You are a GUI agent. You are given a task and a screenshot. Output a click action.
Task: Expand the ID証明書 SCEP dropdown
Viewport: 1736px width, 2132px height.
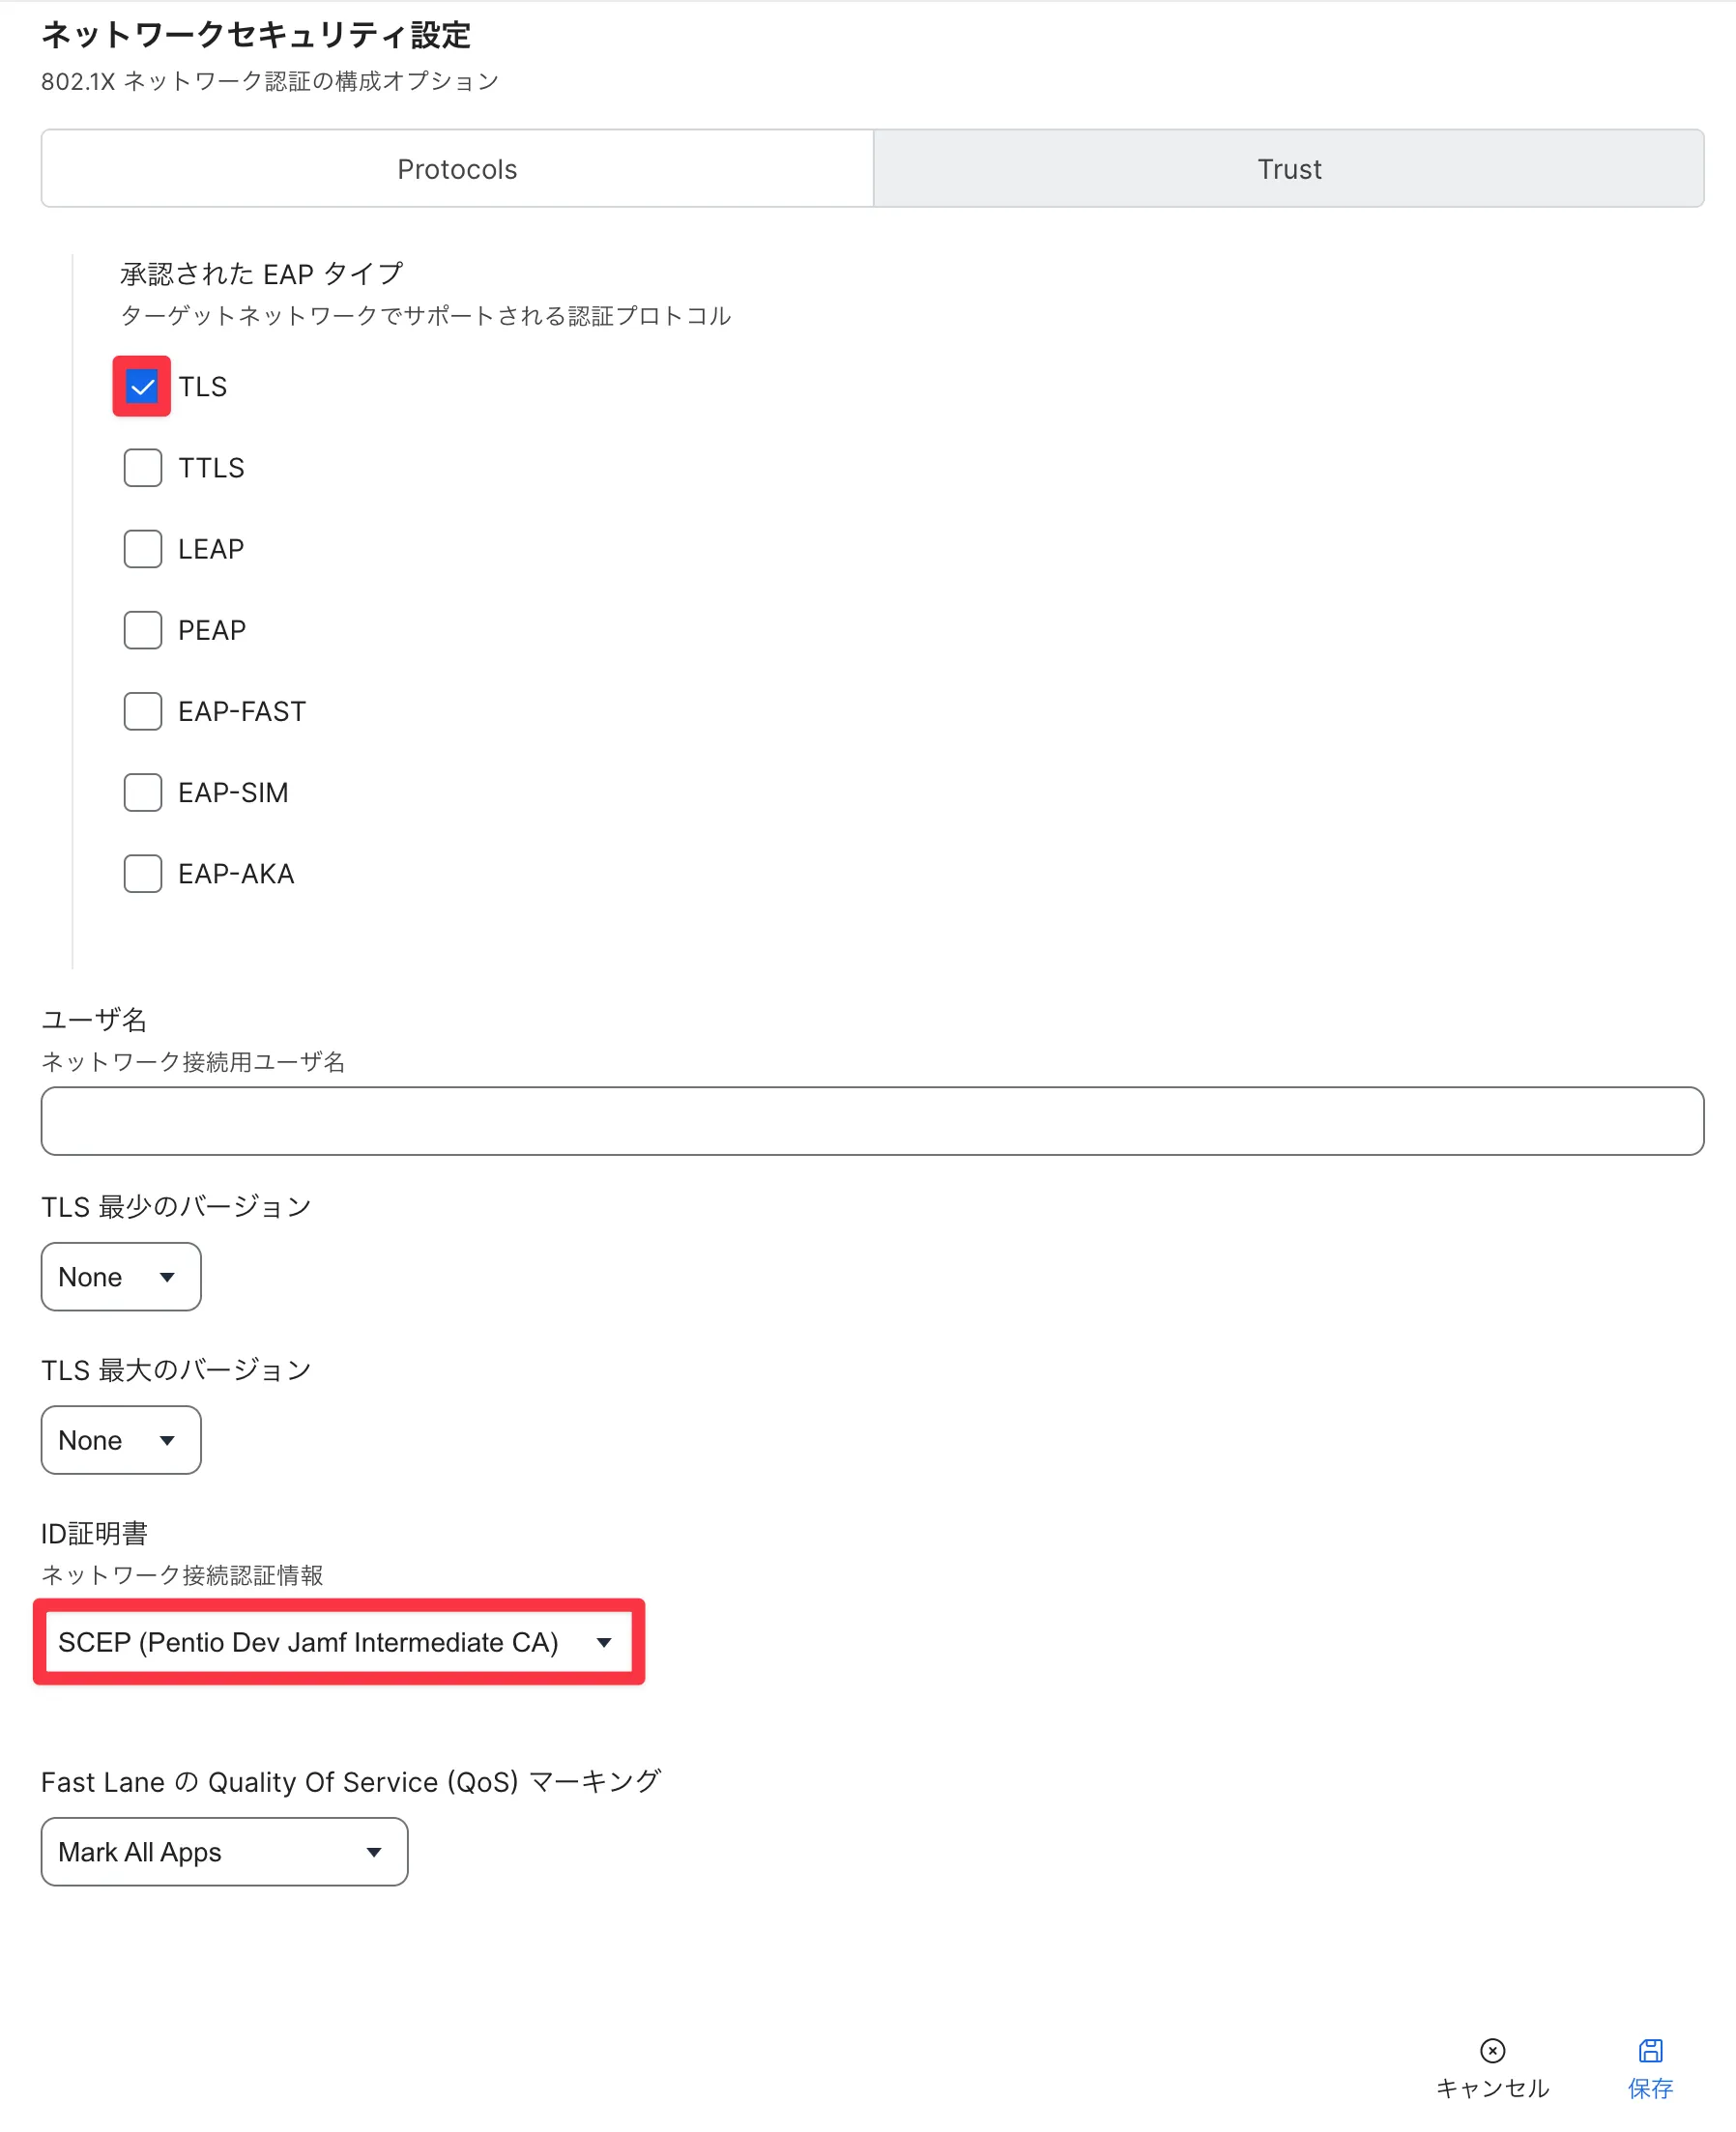coord(338,1641)
